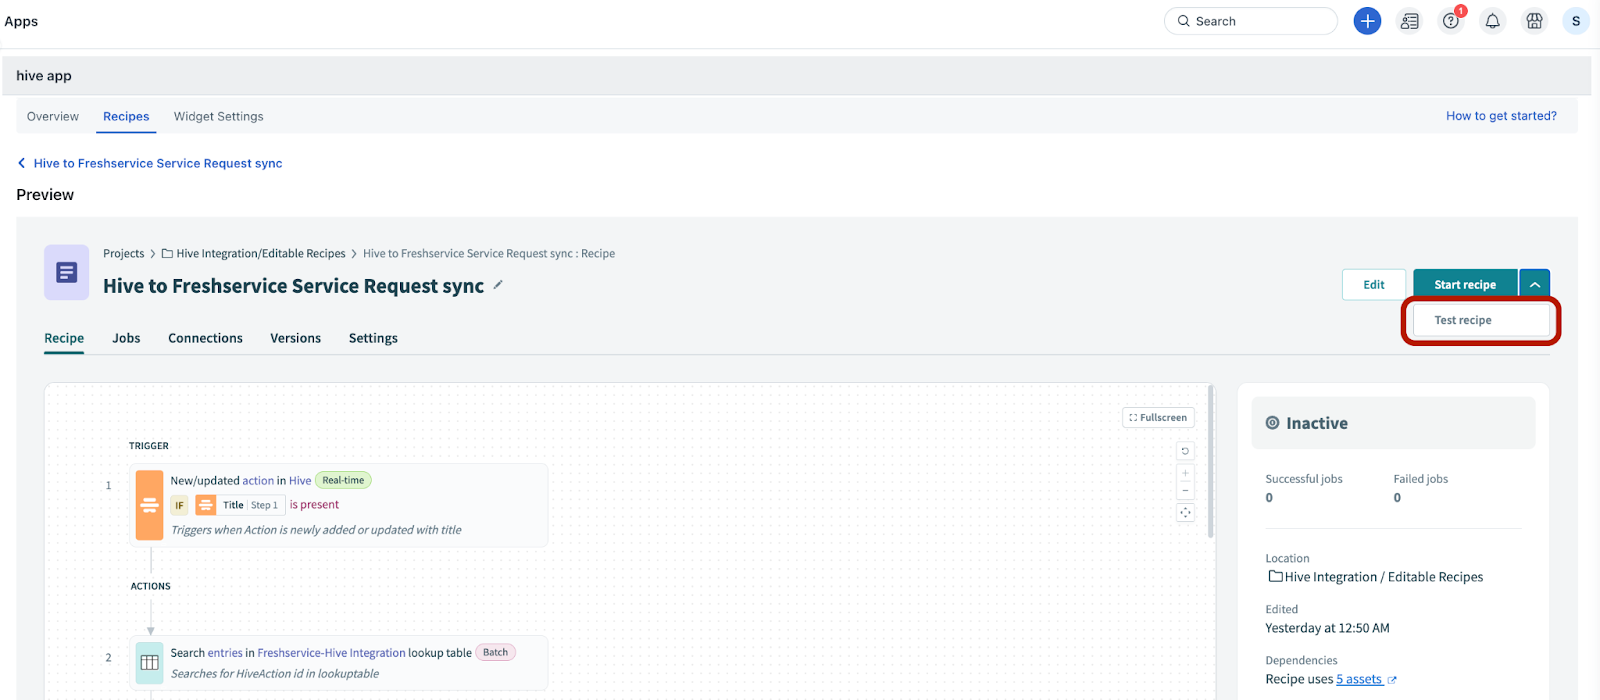Zoom out on the recipe canvas

click(x=1185, y=490)
